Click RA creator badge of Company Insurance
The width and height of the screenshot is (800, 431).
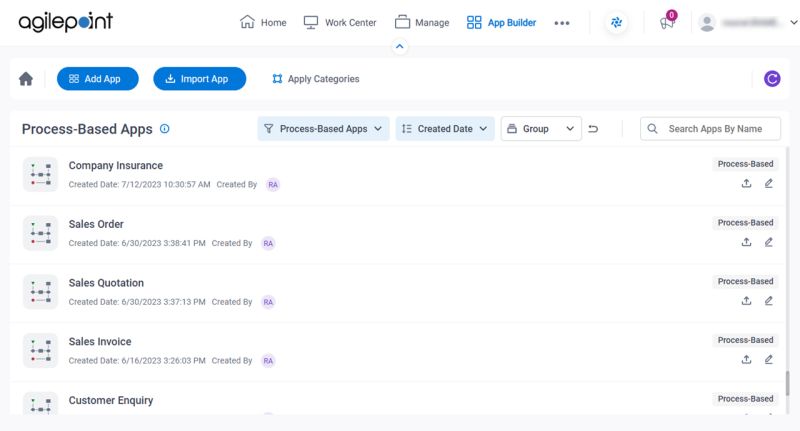(273, 185)
